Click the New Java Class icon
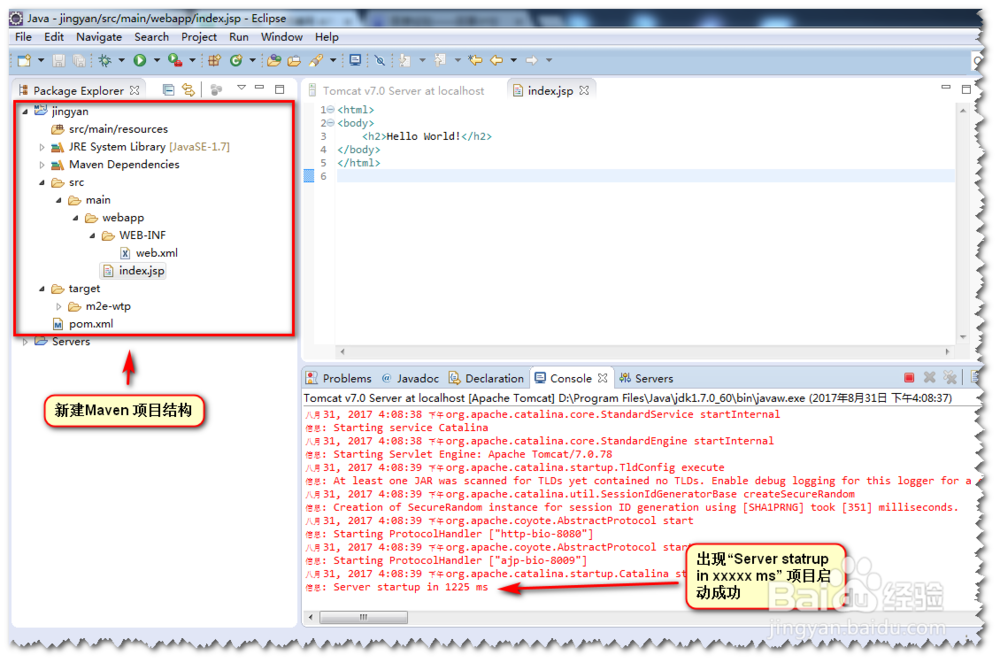Viewport: 1000px width, 663px height. (x=236, y=61)
